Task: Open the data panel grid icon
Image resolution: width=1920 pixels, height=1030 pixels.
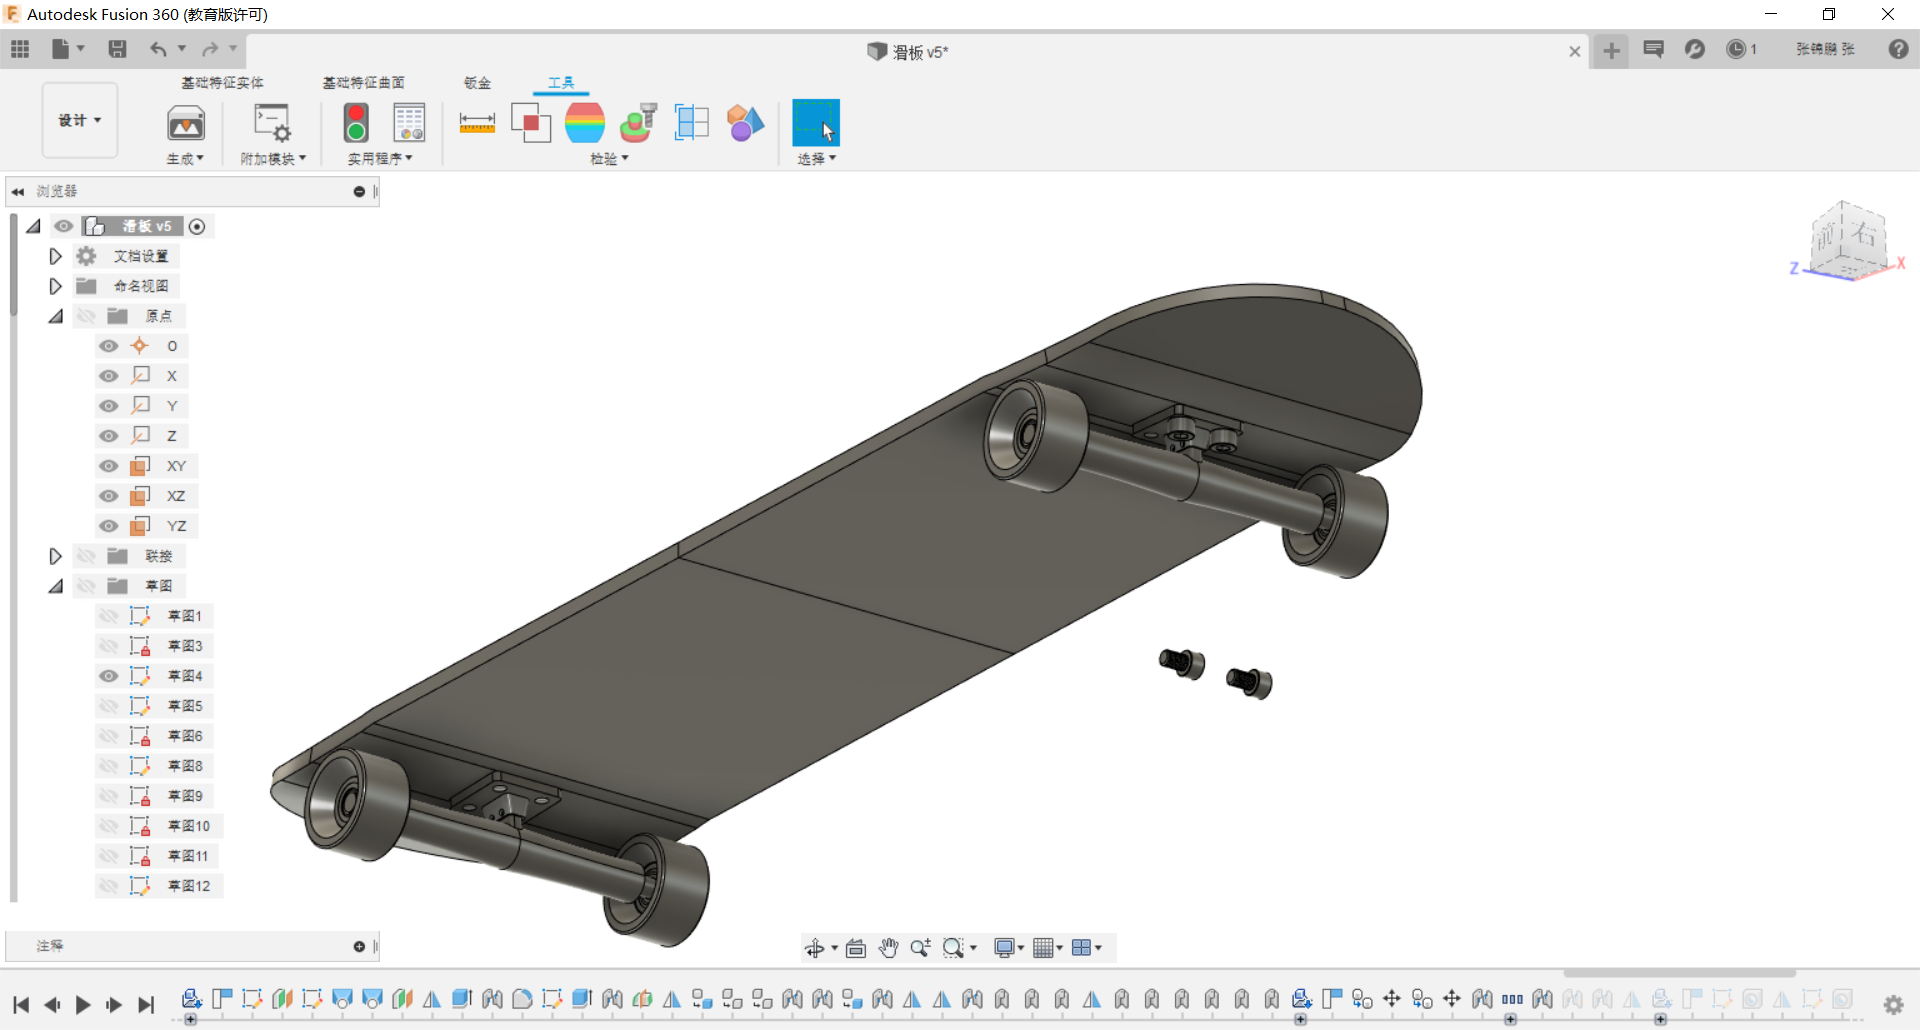Action: pos(20,49)
